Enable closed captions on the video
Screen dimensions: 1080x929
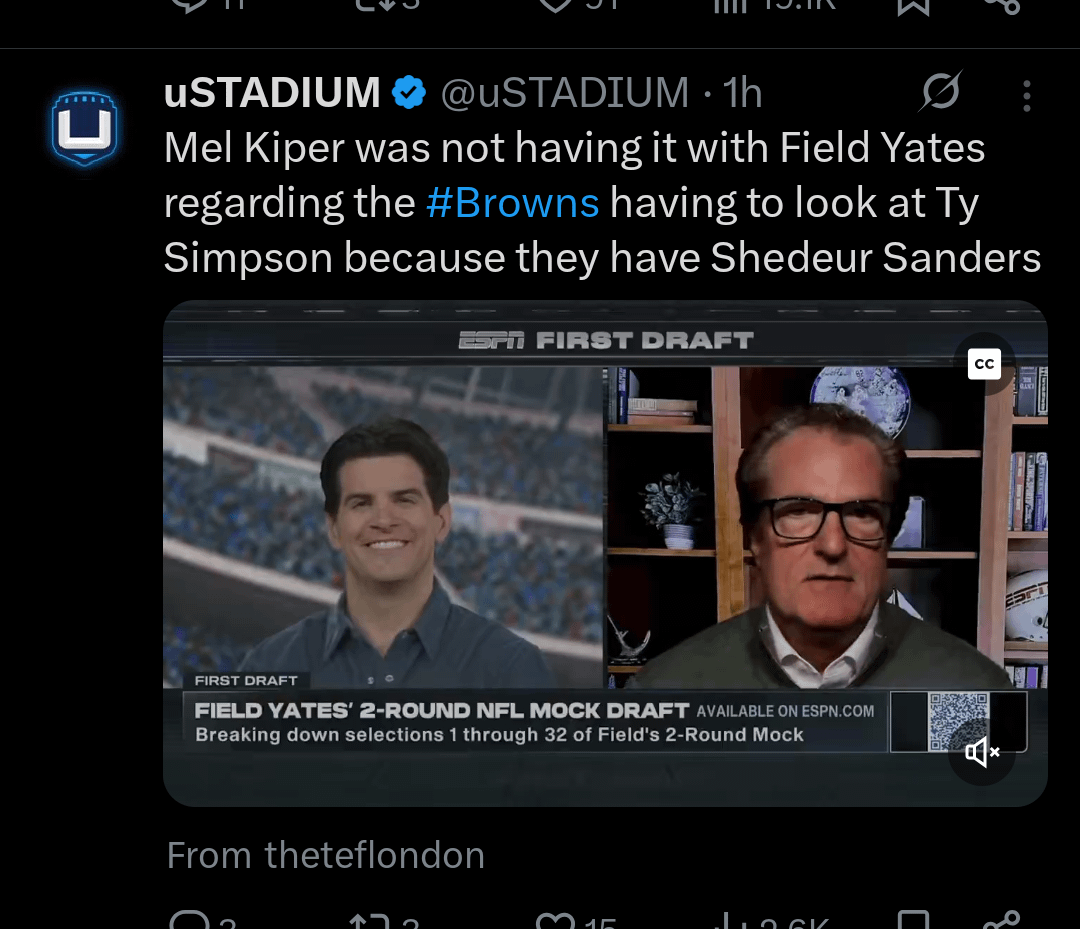tap(984, 363)
